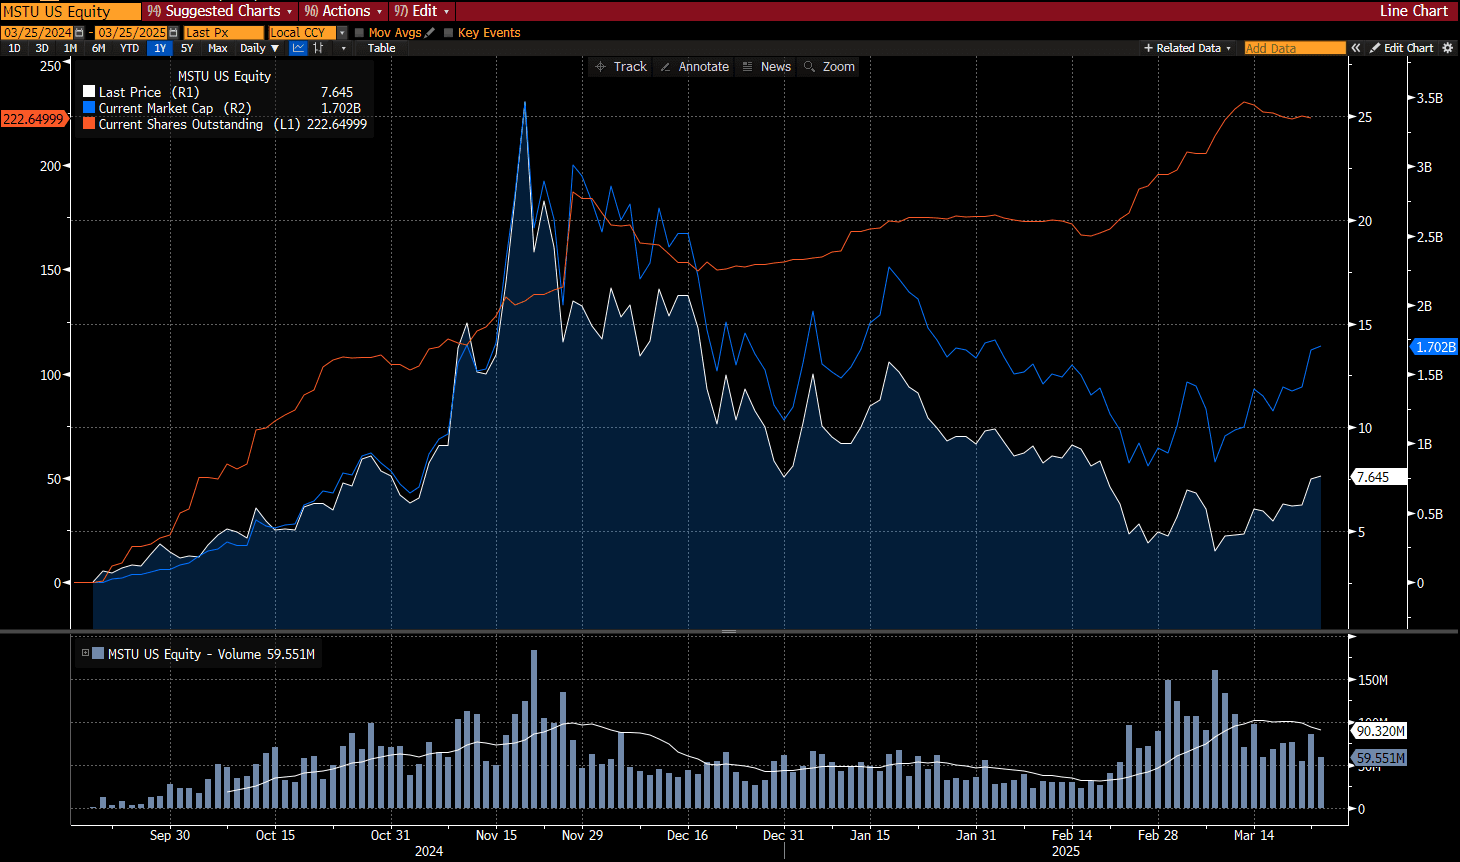This screenshot has width=1460, height=862.
Task: Expand the chart type options arrow
Action: click(343, 48)
